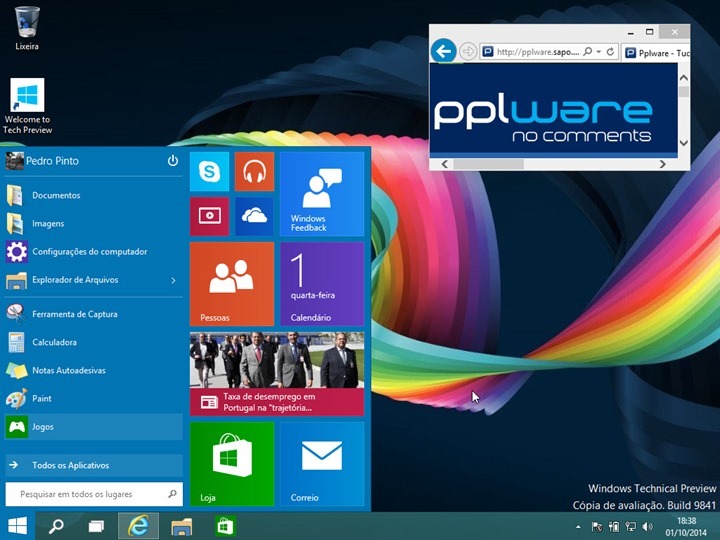Click the magnifier in the Start search box

pyautogui.click(x=172, y=494)
